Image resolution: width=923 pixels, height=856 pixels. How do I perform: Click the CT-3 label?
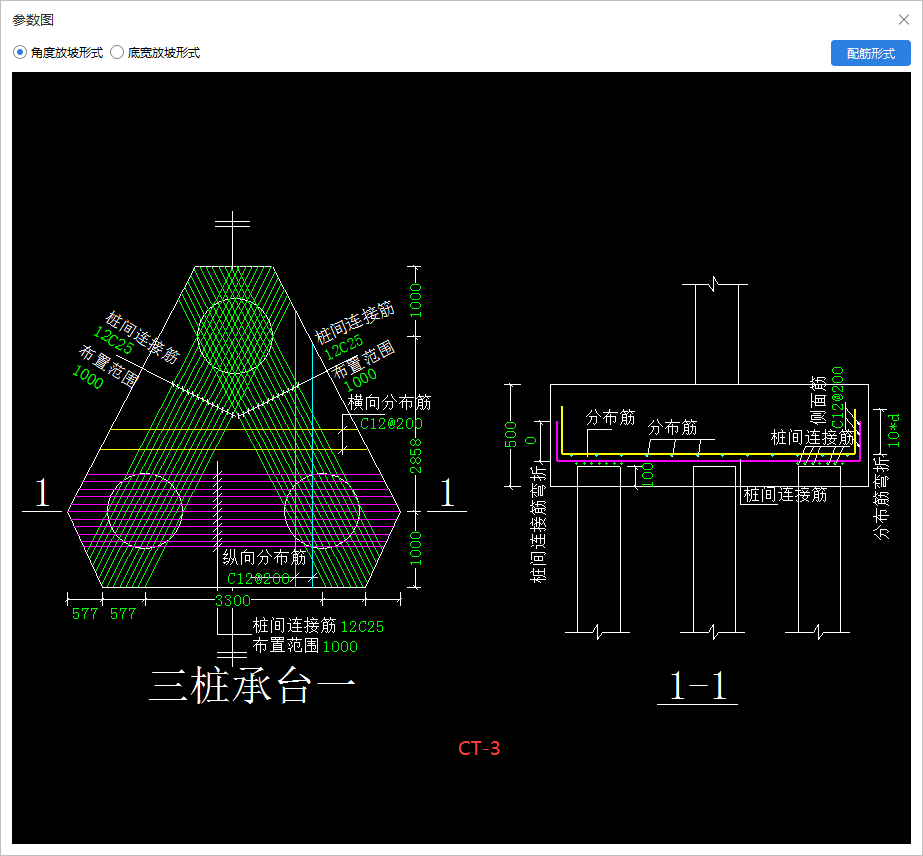[479, 748]
